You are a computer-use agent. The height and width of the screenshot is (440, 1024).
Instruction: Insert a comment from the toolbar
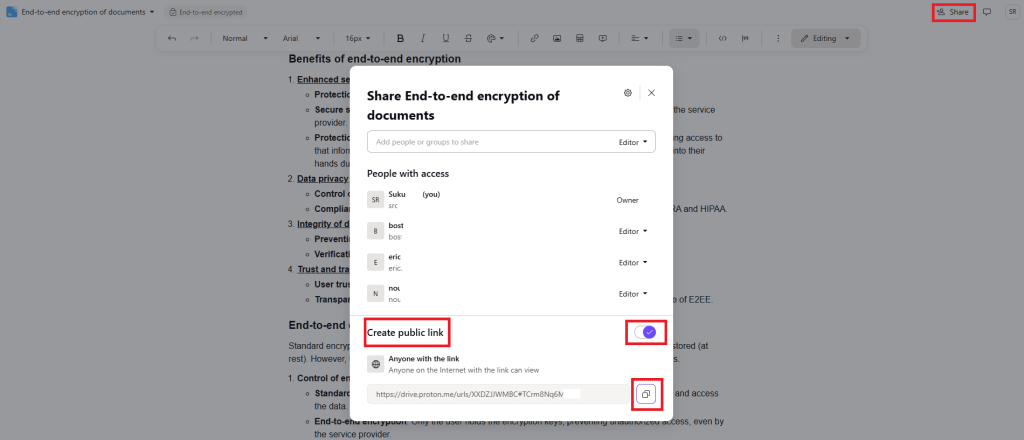pos(603,39)
